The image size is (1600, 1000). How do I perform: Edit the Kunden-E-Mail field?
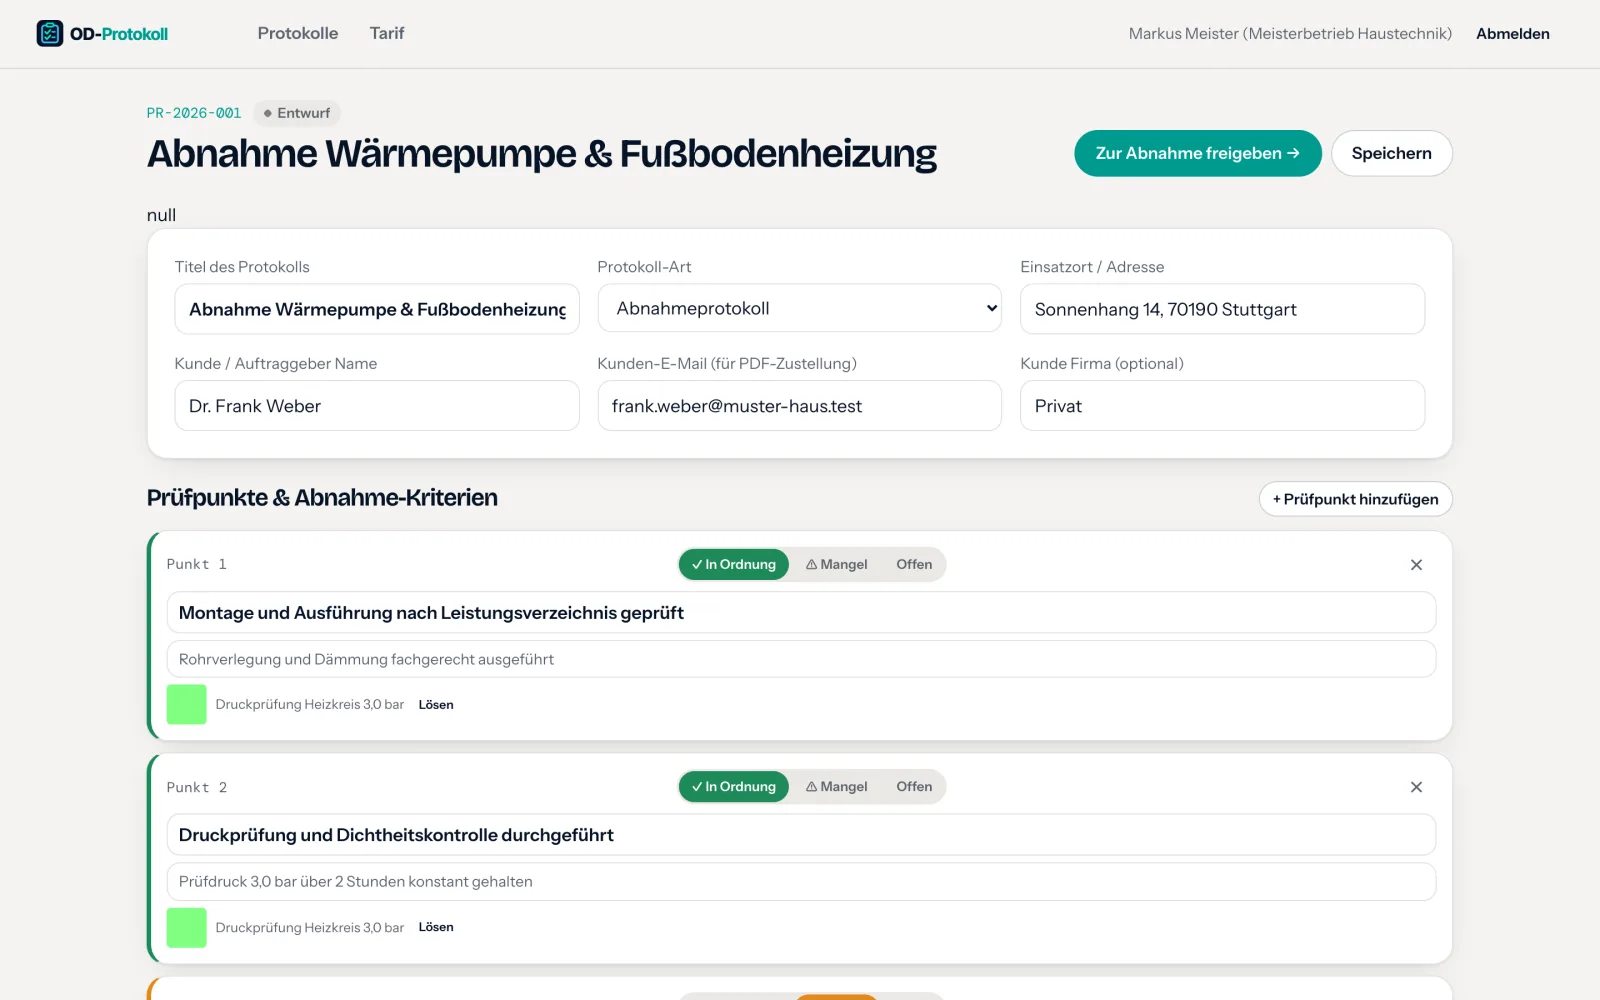coord(800,406)
